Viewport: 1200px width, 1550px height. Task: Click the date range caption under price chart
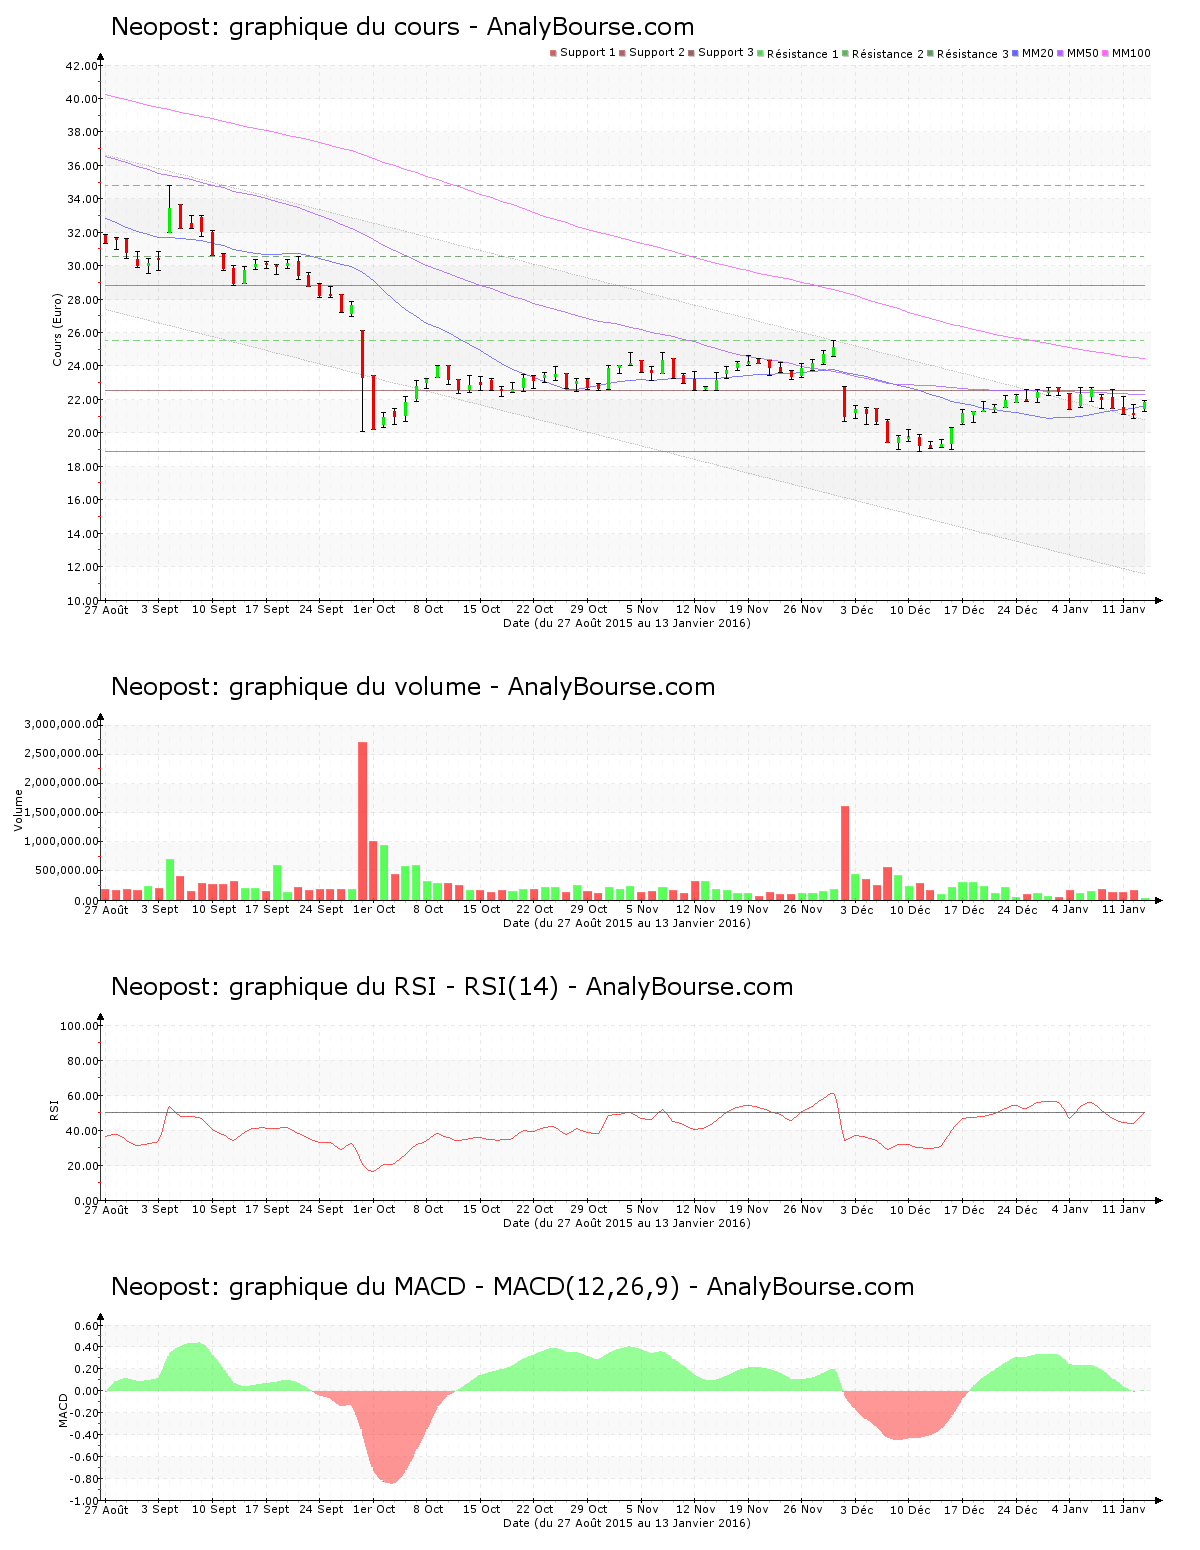coord(626,623)
